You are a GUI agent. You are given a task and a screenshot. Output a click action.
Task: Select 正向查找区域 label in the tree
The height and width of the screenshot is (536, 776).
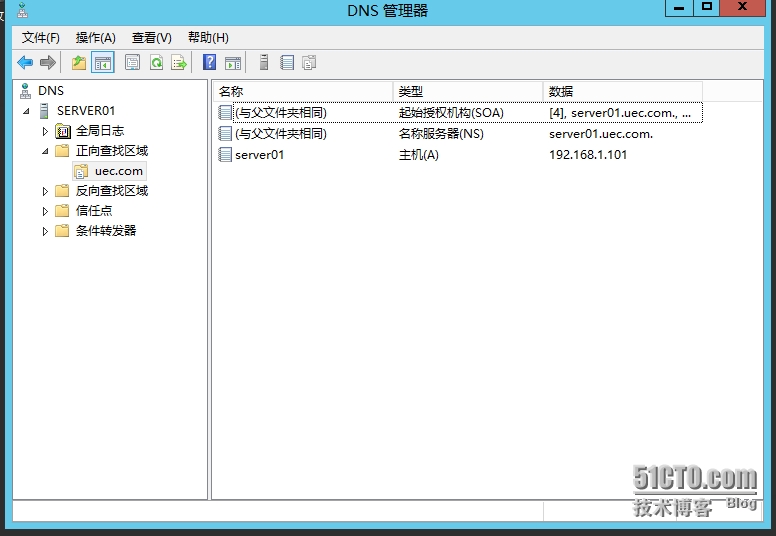point(112,151)
